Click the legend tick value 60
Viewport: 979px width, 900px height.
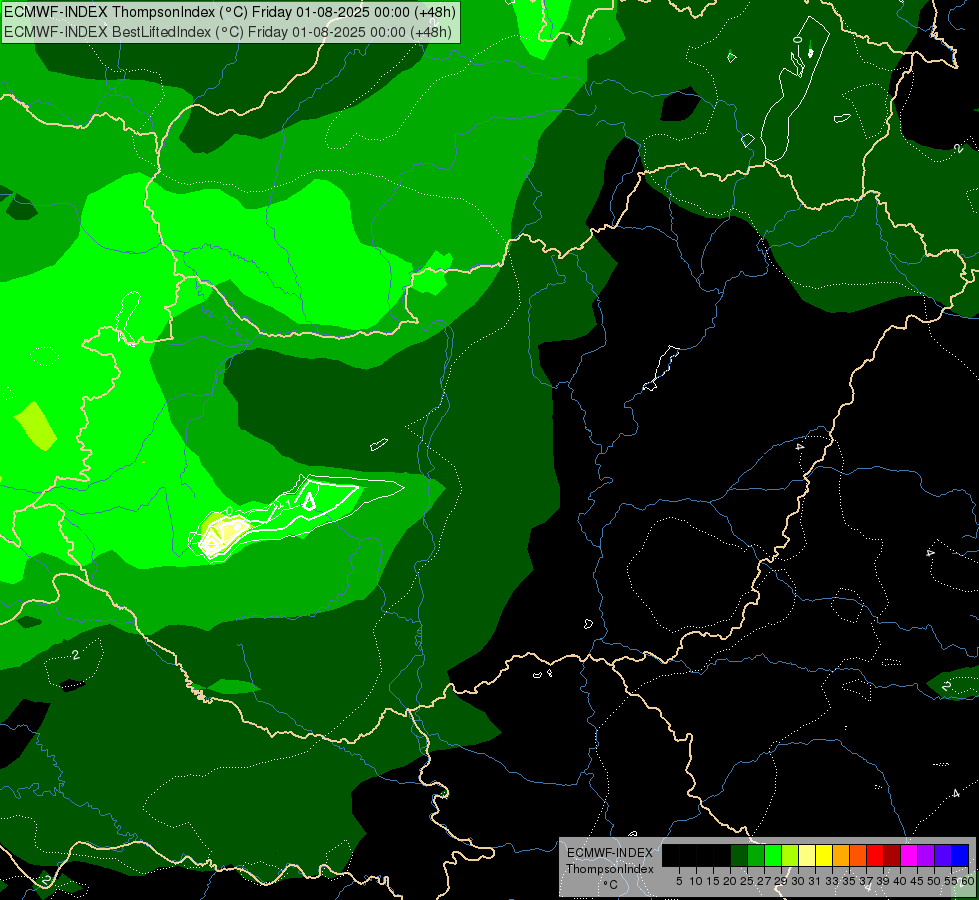pyautogui.click(x=967, y=881)
